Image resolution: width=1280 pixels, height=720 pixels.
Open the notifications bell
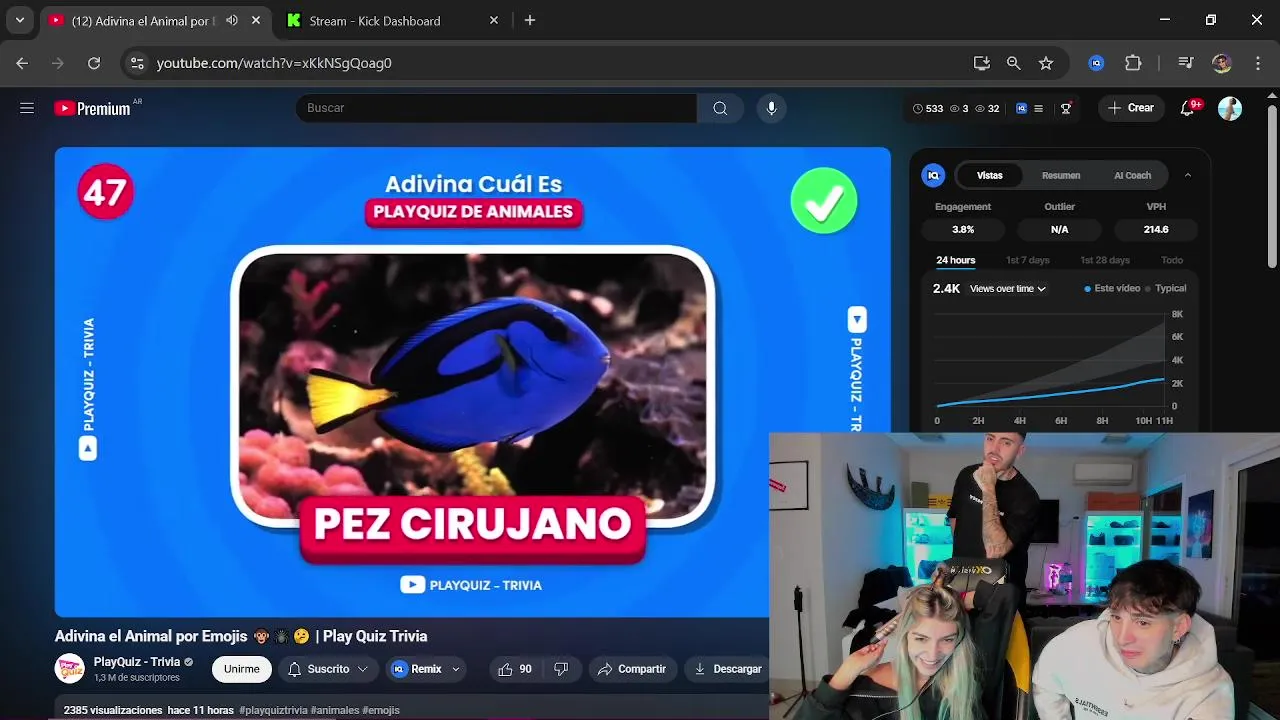(x=1187, y=108)
